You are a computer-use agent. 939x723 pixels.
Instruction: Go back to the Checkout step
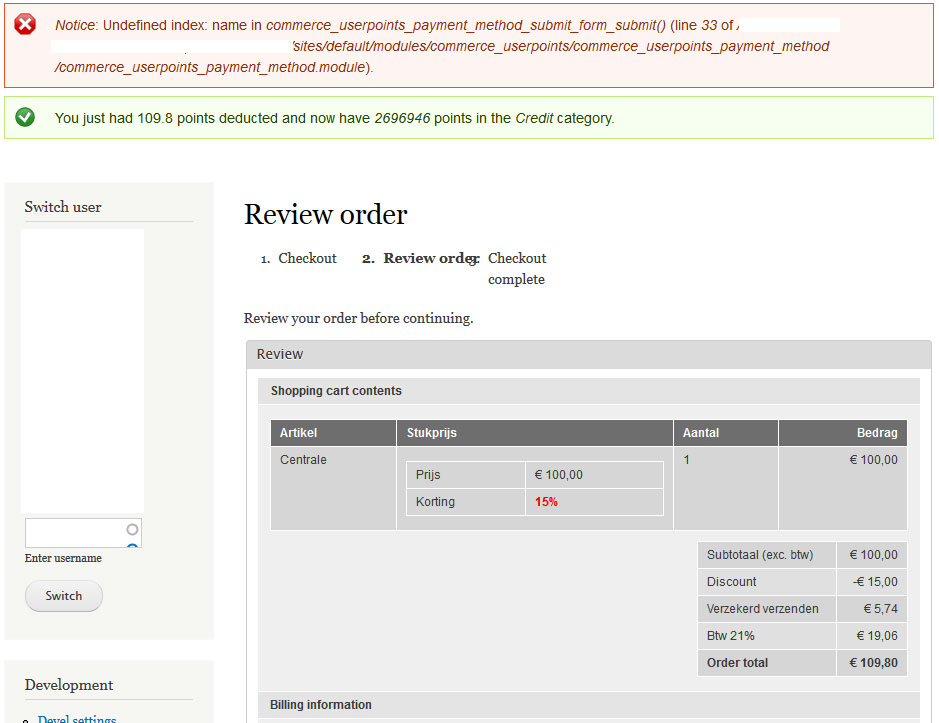click(x=307, y=258)
